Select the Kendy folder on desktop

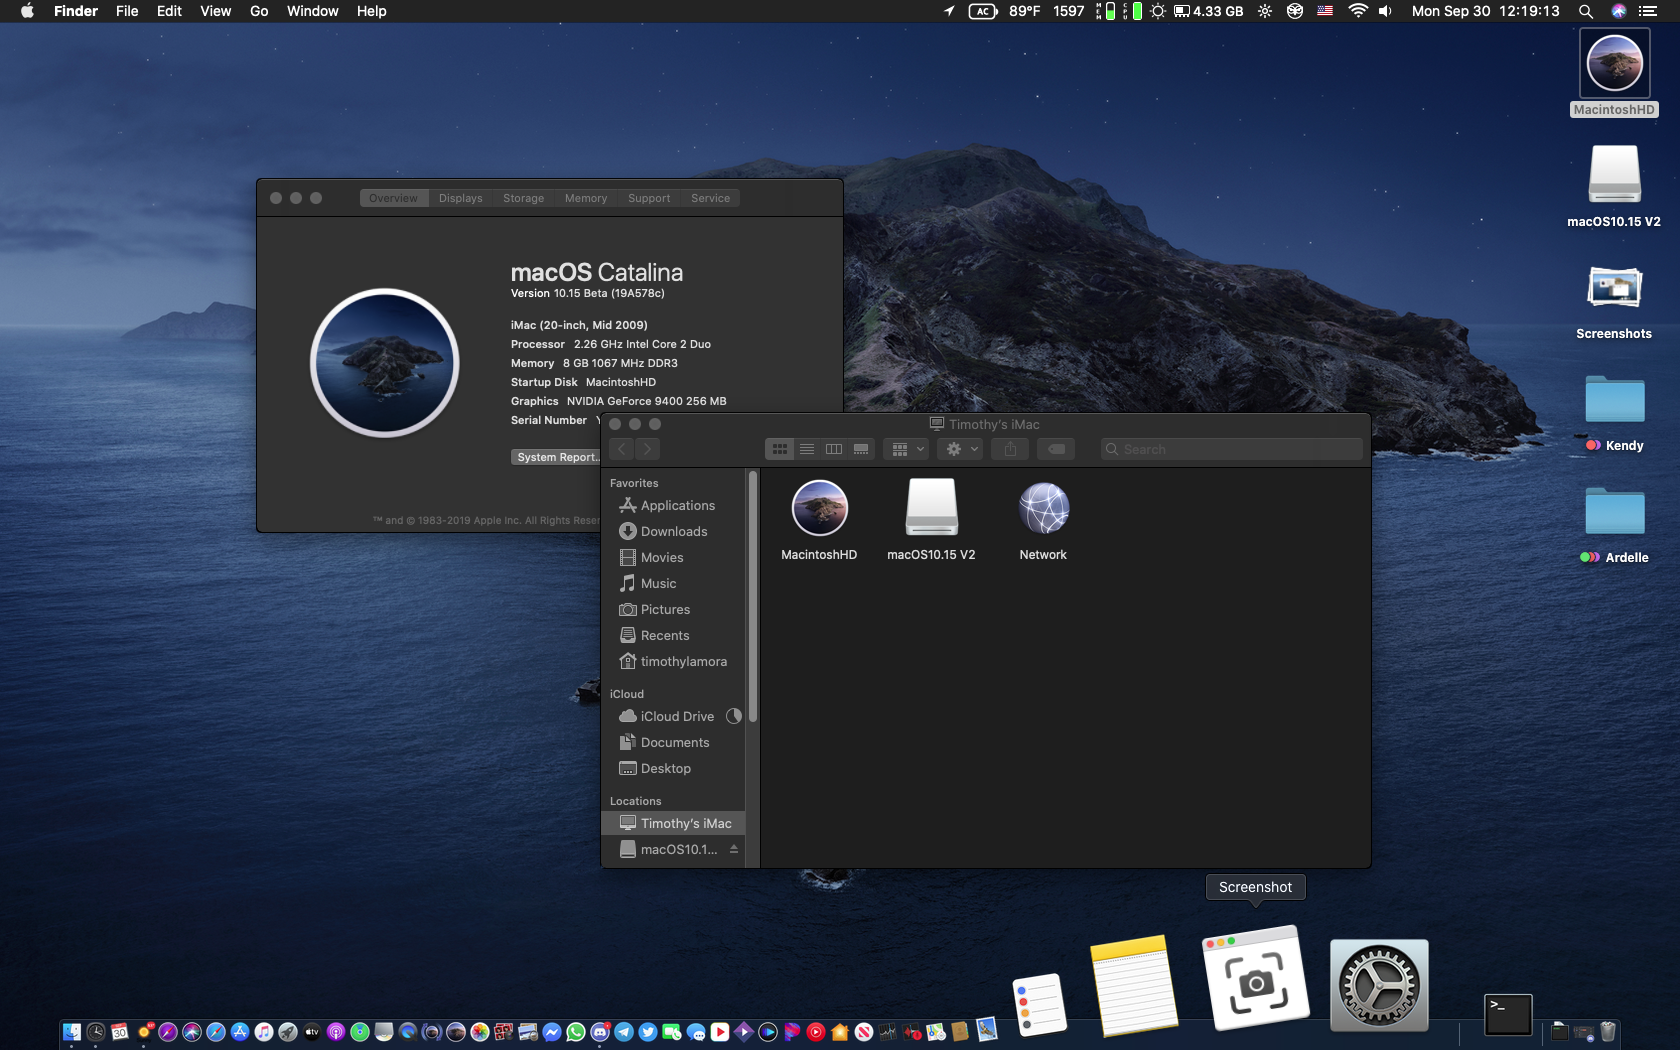click(1614, 412)
